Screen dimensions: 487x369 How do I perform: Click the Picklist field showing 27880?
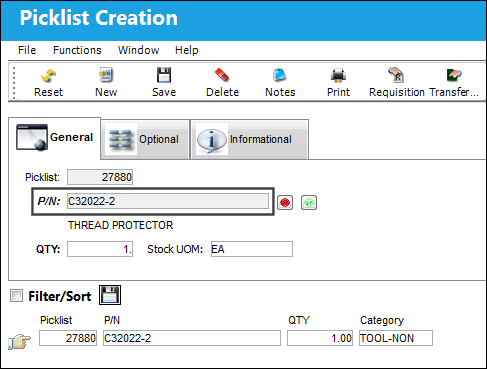(x=100, y=177)
